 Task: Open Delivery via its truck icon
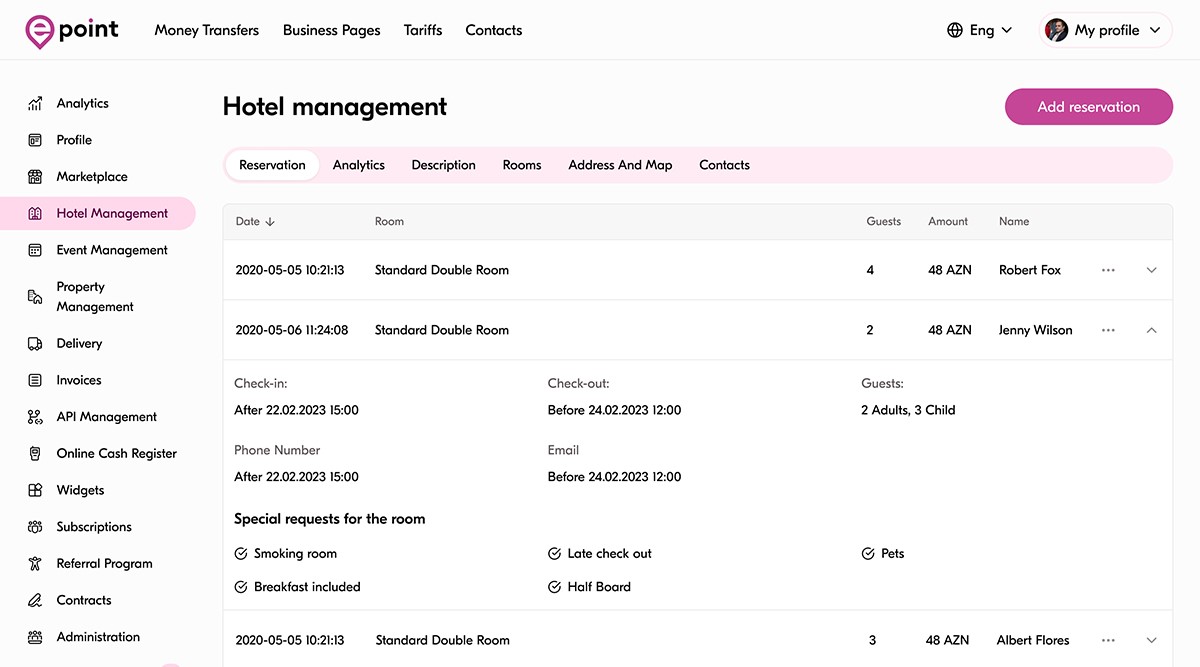[x=35, y=343]
